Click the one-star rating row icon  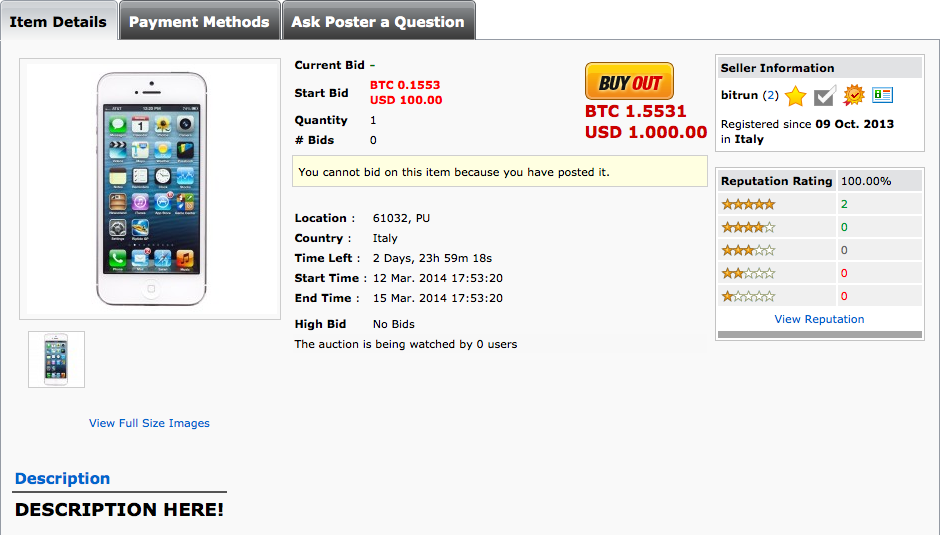click(x=748, y=296)
